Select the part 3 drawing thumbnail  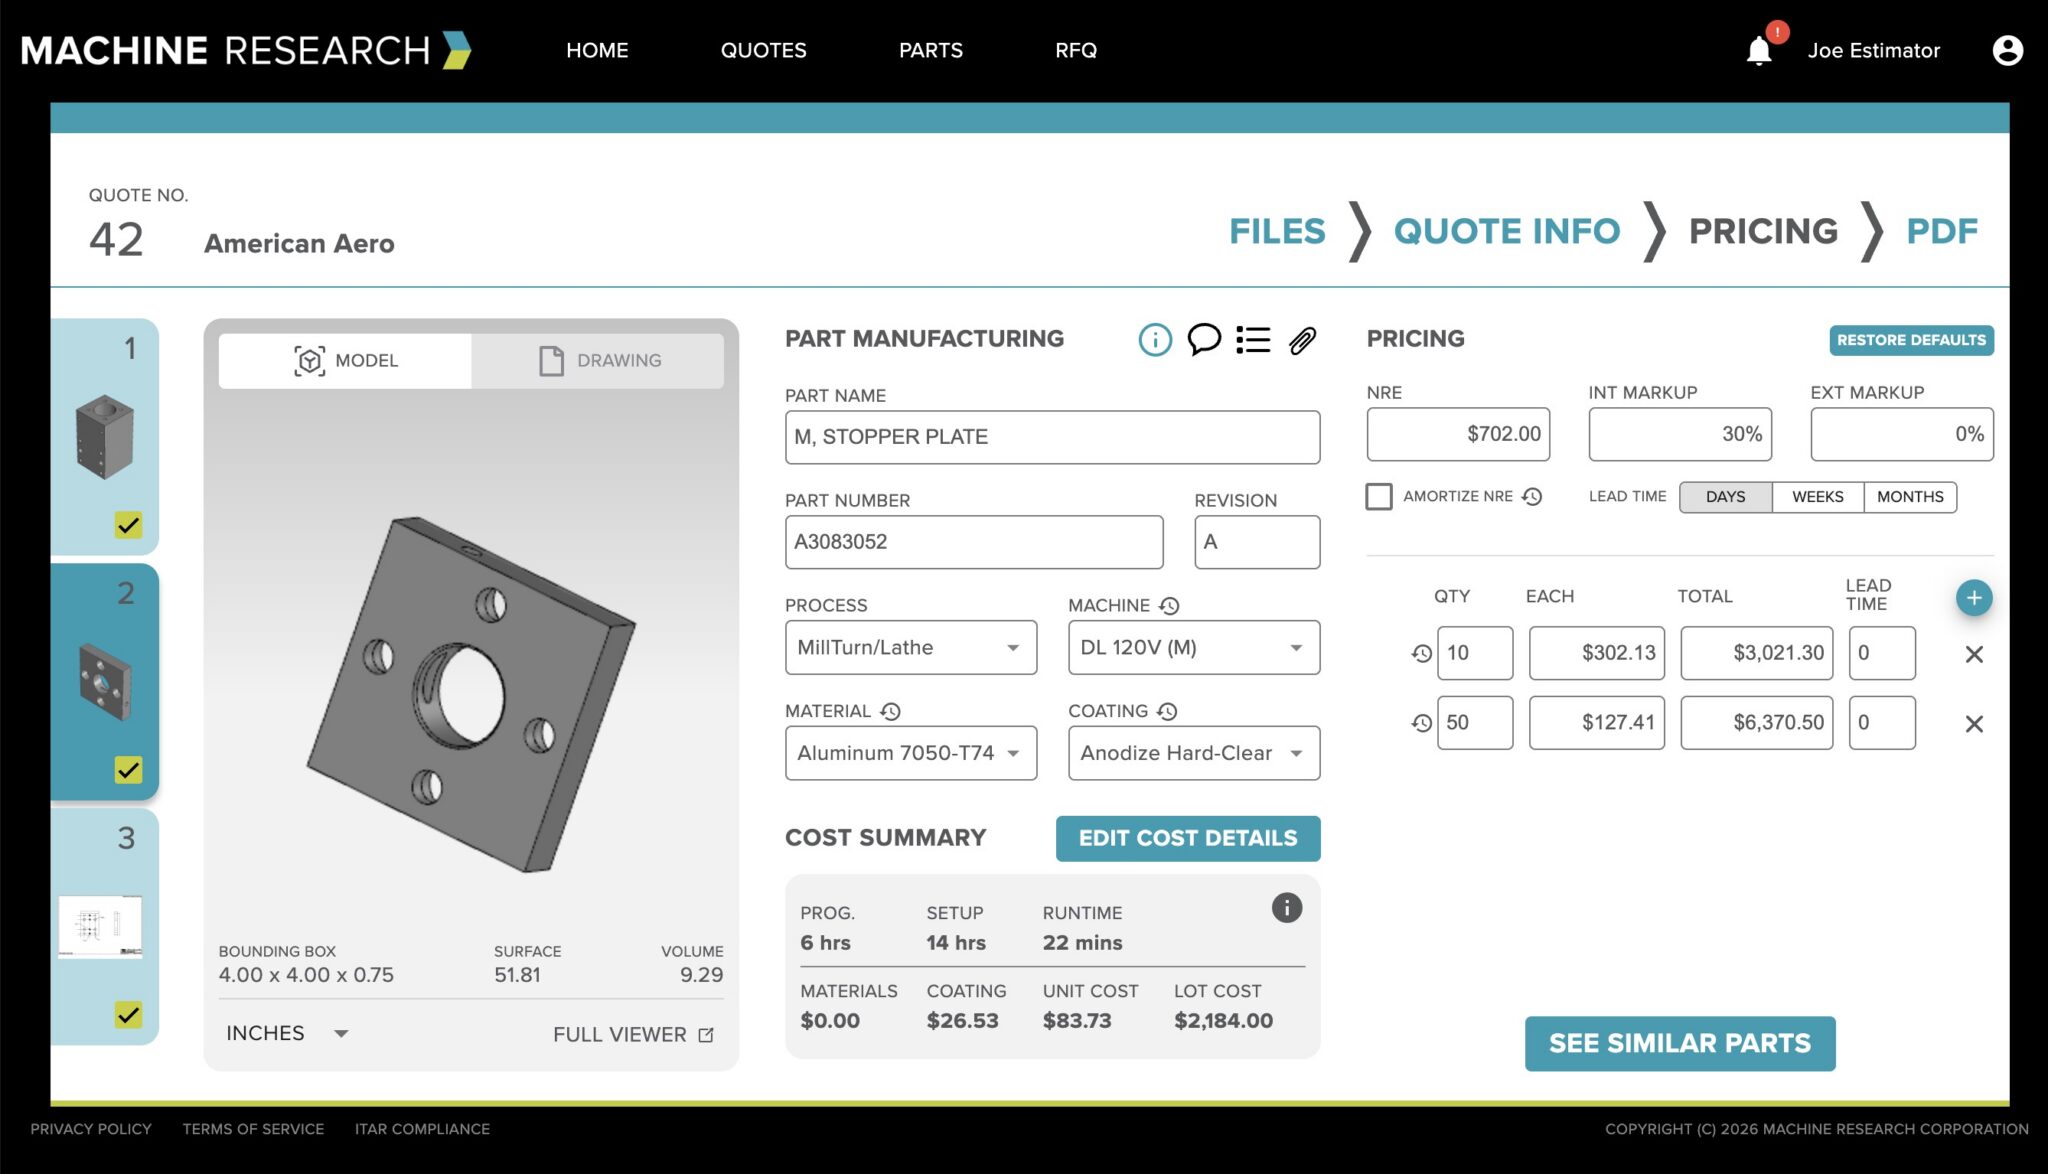(100, 926)
